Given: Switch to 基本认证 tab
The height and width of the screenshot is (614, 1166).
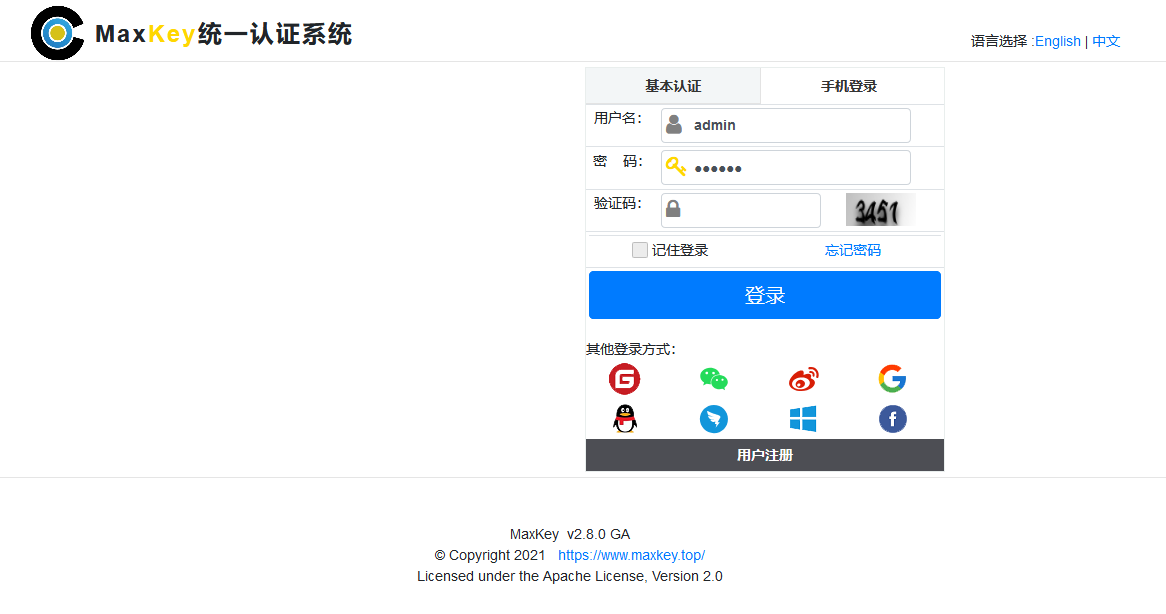Looking at the screenshot, I should point(673,86).
